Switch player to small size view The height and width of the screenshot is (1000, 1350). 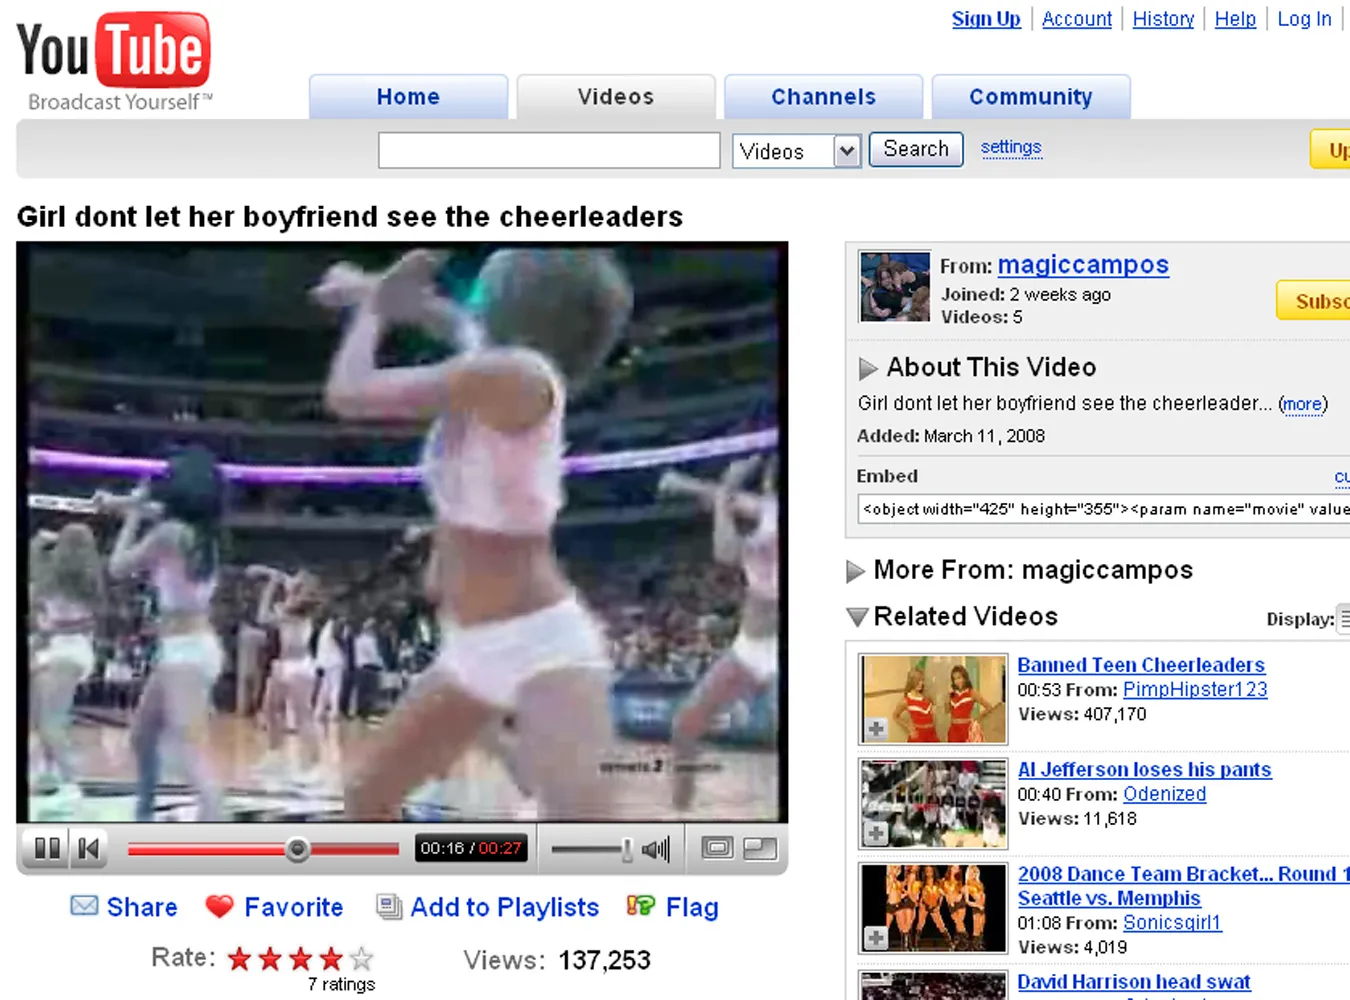tap(717, 849)
